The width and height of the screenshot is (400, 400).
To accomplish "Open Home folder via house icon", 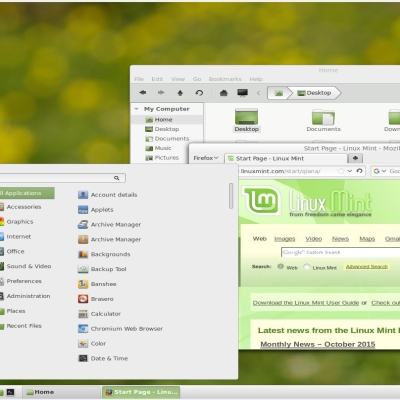I will click(x=224, y=93).
